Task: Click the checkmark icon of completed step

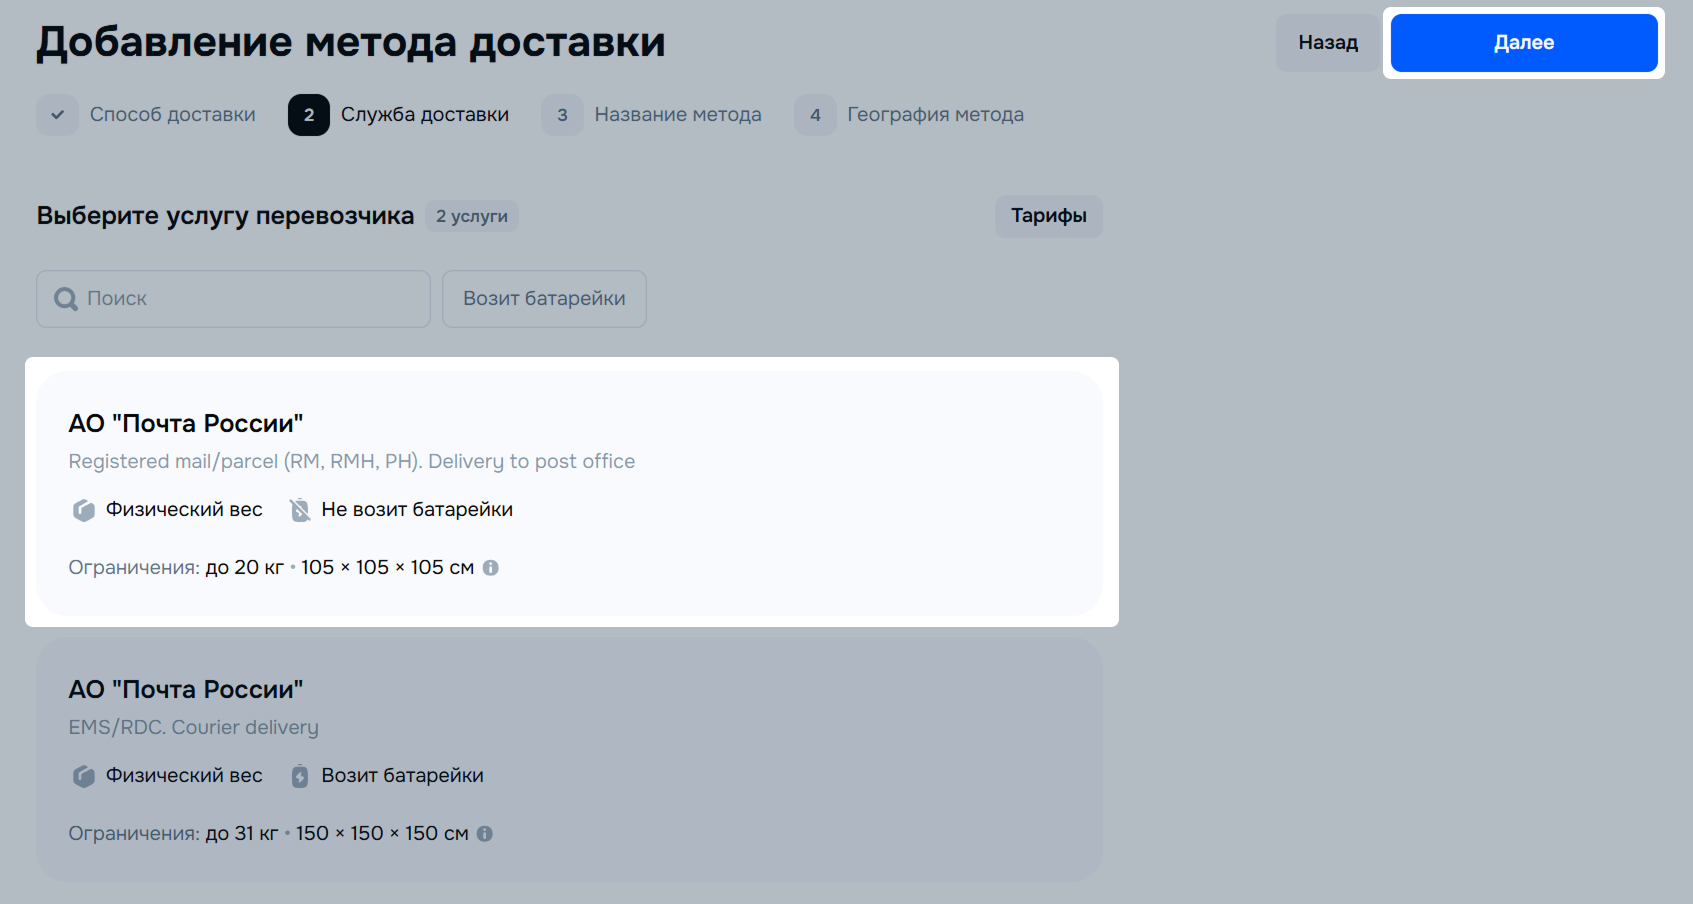Action: 58,115
